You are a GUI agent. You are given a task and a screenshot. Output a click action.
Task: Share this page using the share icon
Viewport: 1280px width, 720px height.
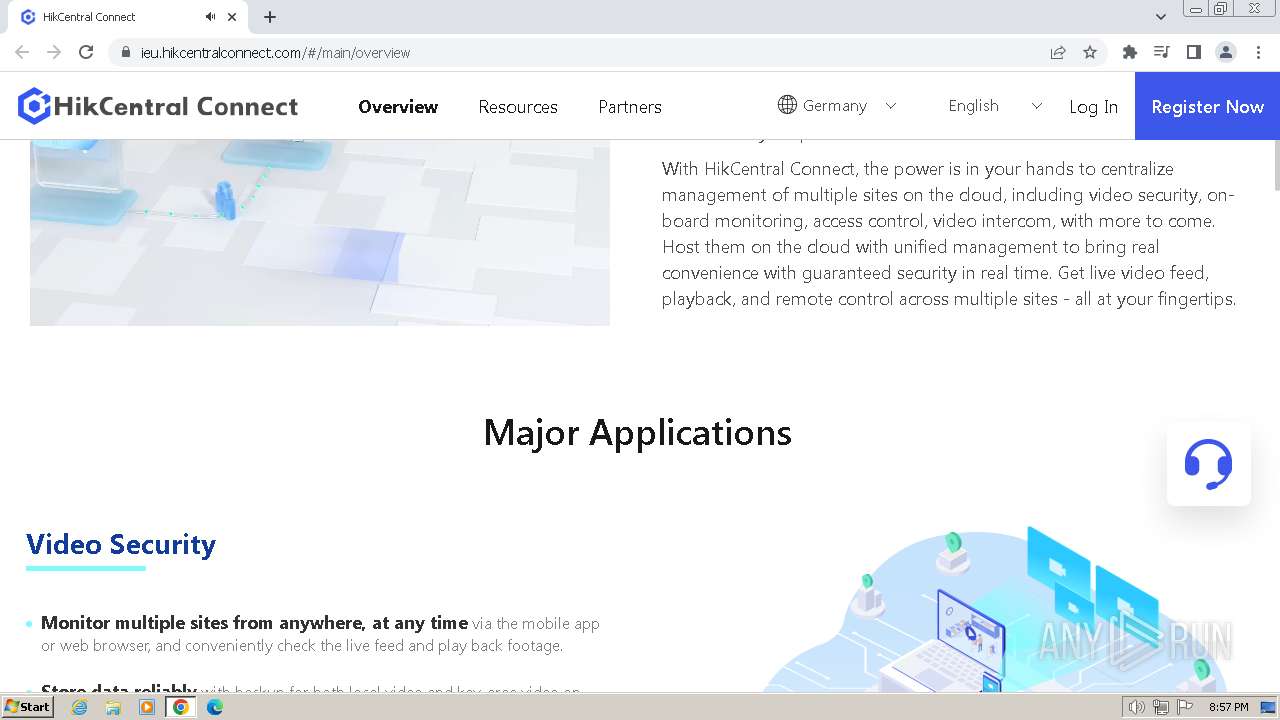tap(1058, 52)
